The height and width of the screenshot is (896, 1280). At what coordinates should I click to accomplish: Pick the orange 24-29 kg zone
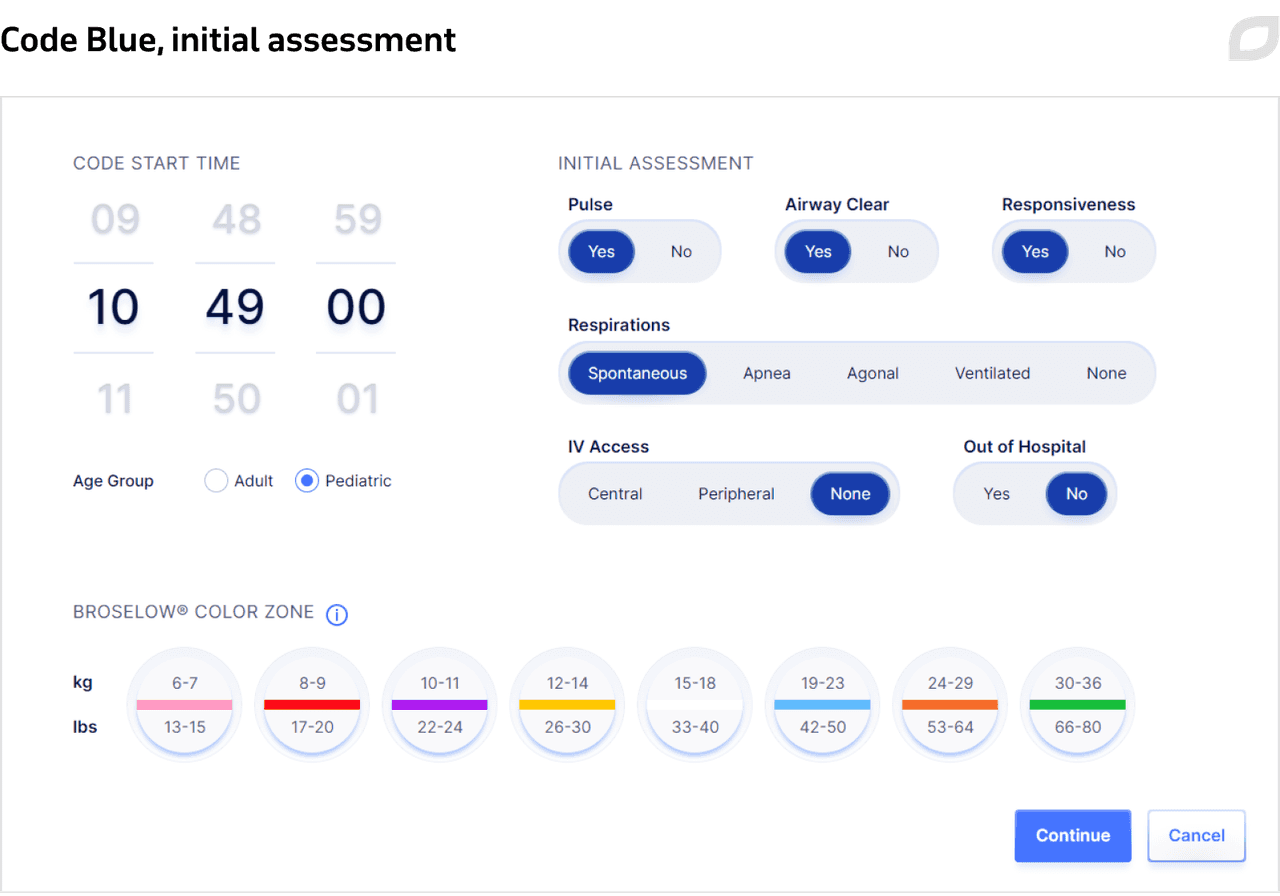click(950, 705)
